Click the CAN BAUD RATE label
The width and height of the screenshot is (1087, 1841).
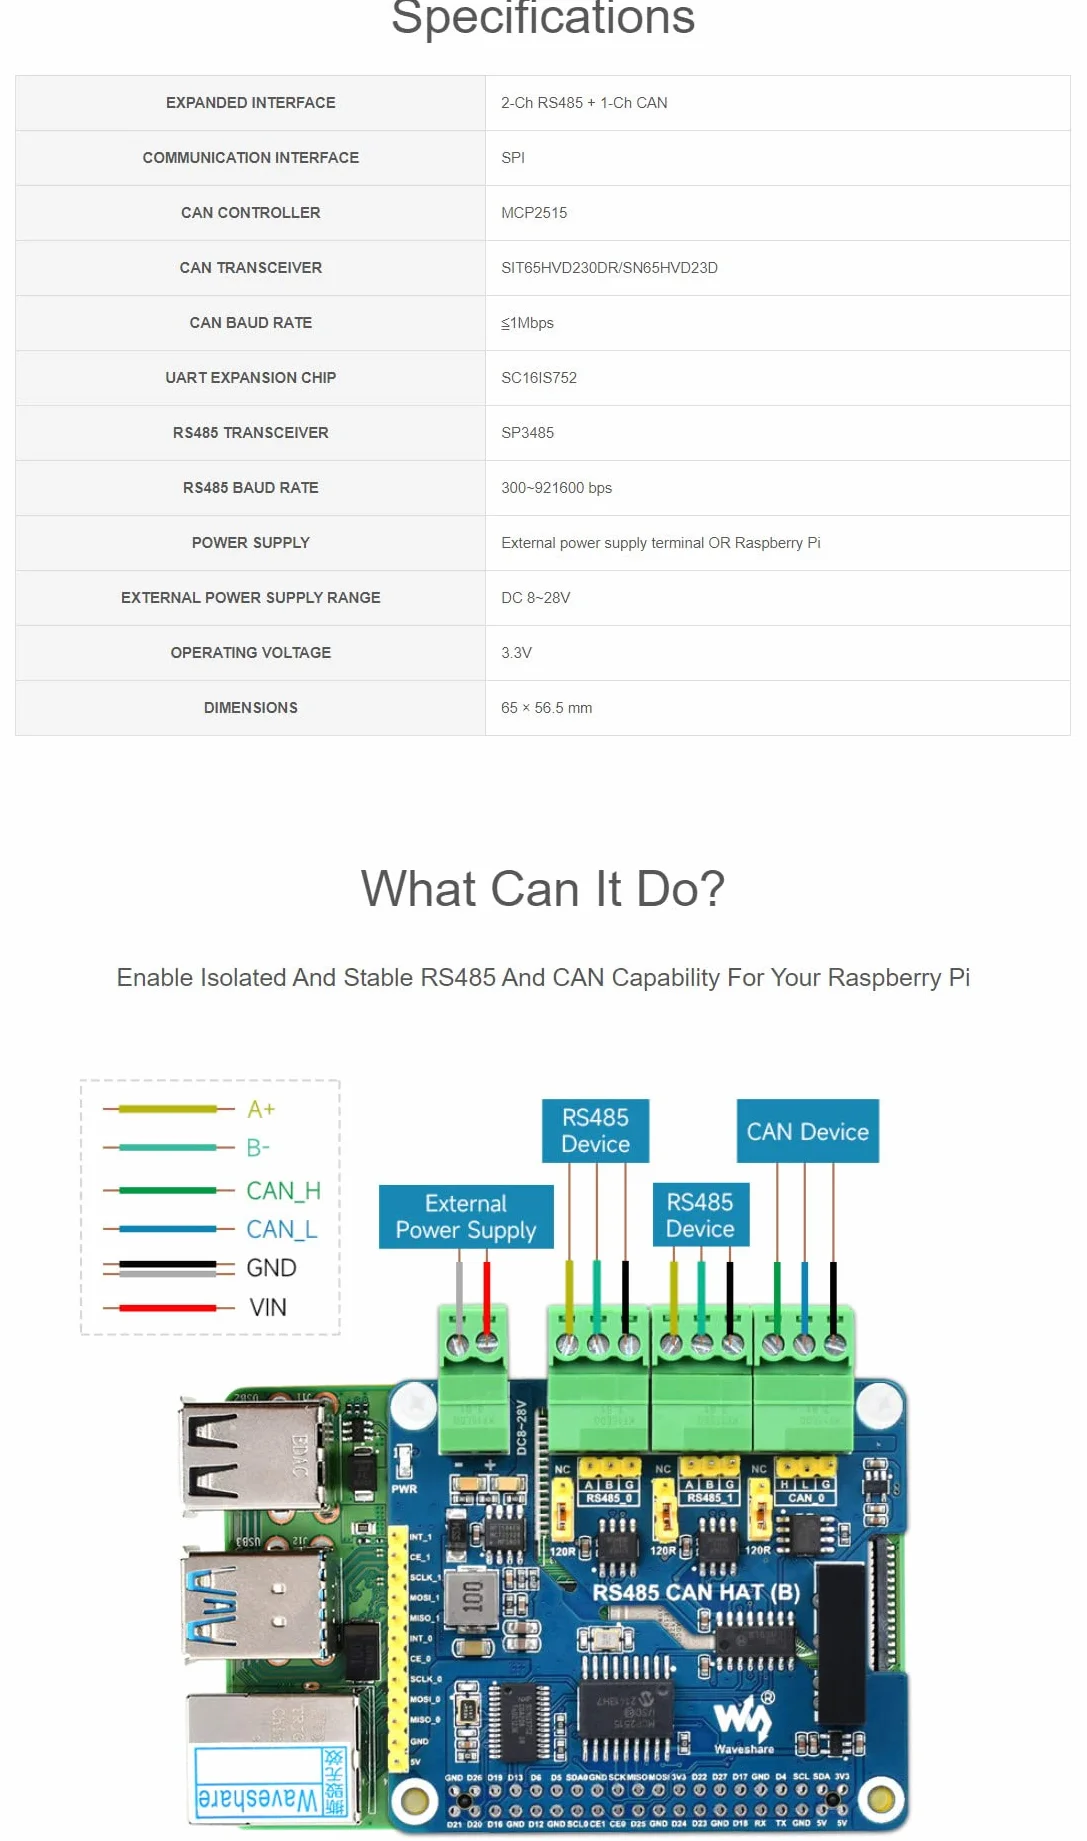tap(250, 323)
